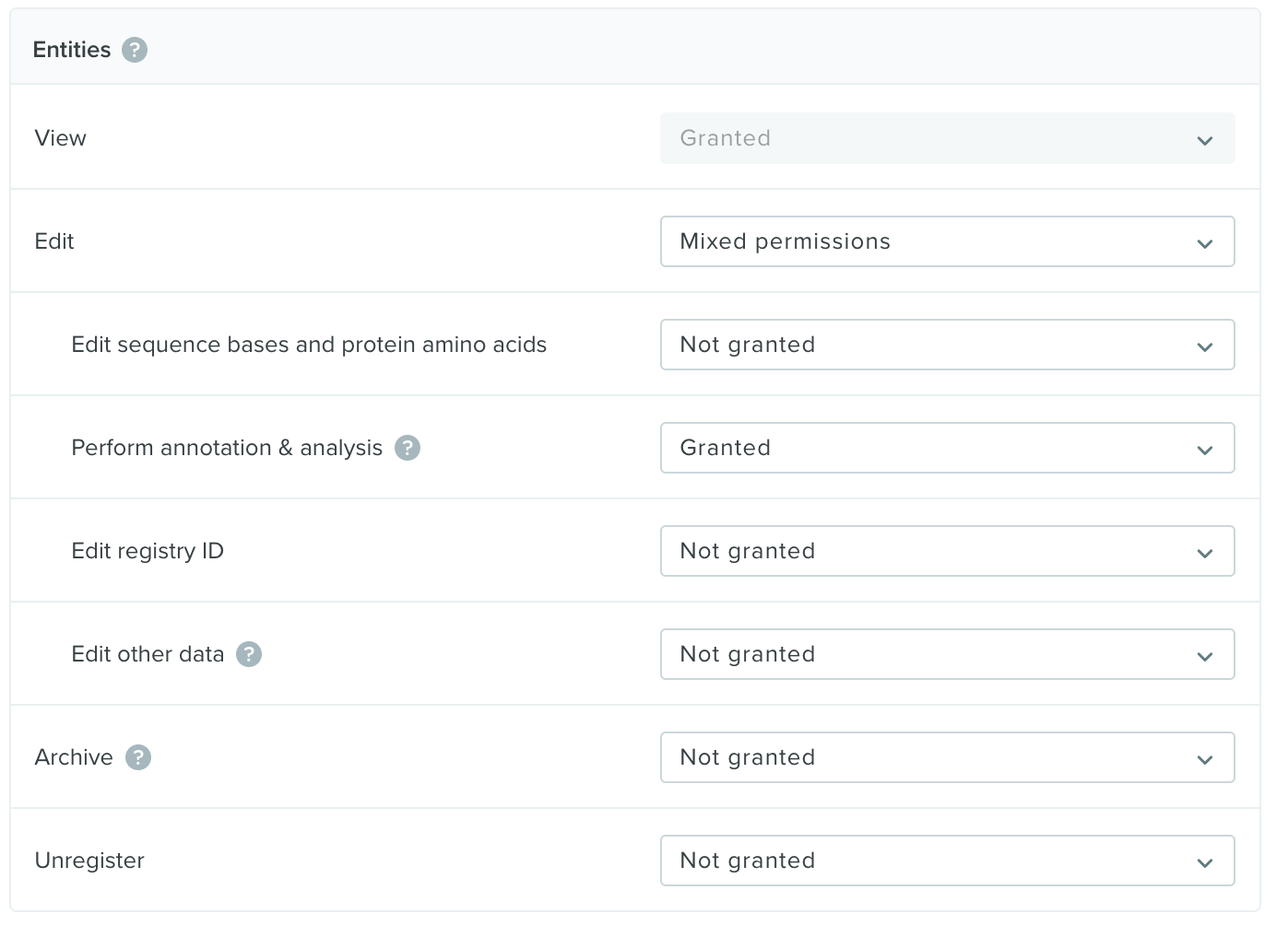Click the help icon next to Entities
The width and height of the screenshot is (1276, 925).
point(135,50)
